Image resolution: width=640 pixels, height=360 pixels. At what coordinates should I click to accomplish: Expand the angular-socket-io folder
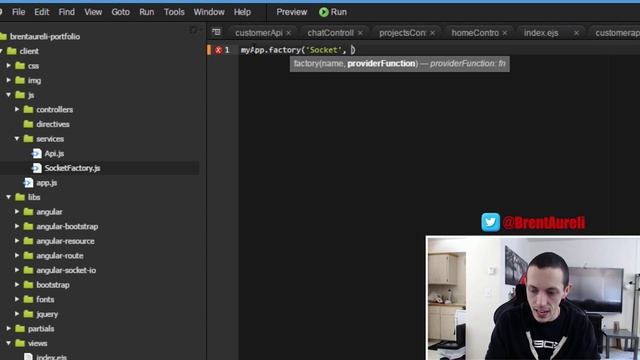pos(17,270)
